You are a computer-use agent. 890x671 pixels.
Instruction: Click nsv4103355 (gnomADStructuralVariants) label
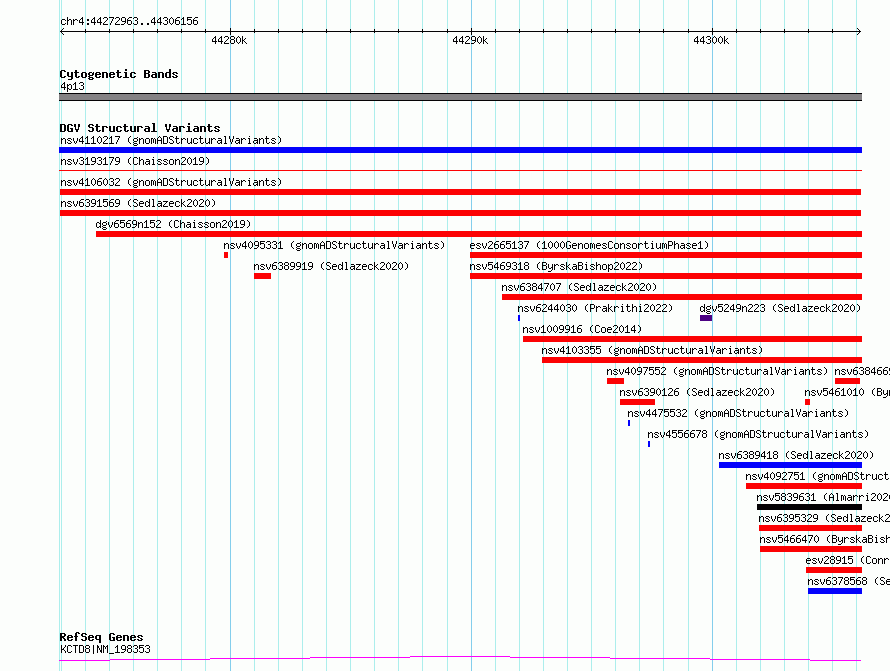[652, 350]
